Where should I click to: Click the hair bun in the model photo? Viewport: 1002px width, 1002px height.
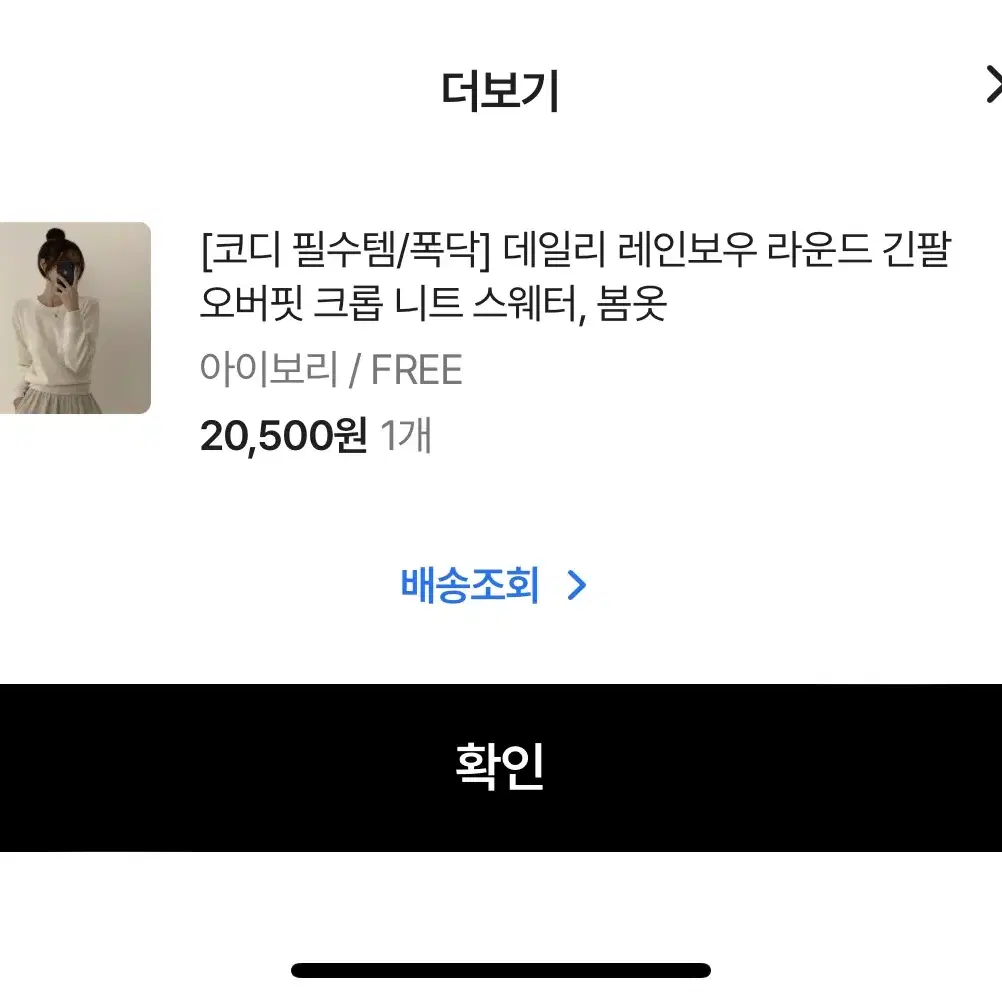[56, 236]
